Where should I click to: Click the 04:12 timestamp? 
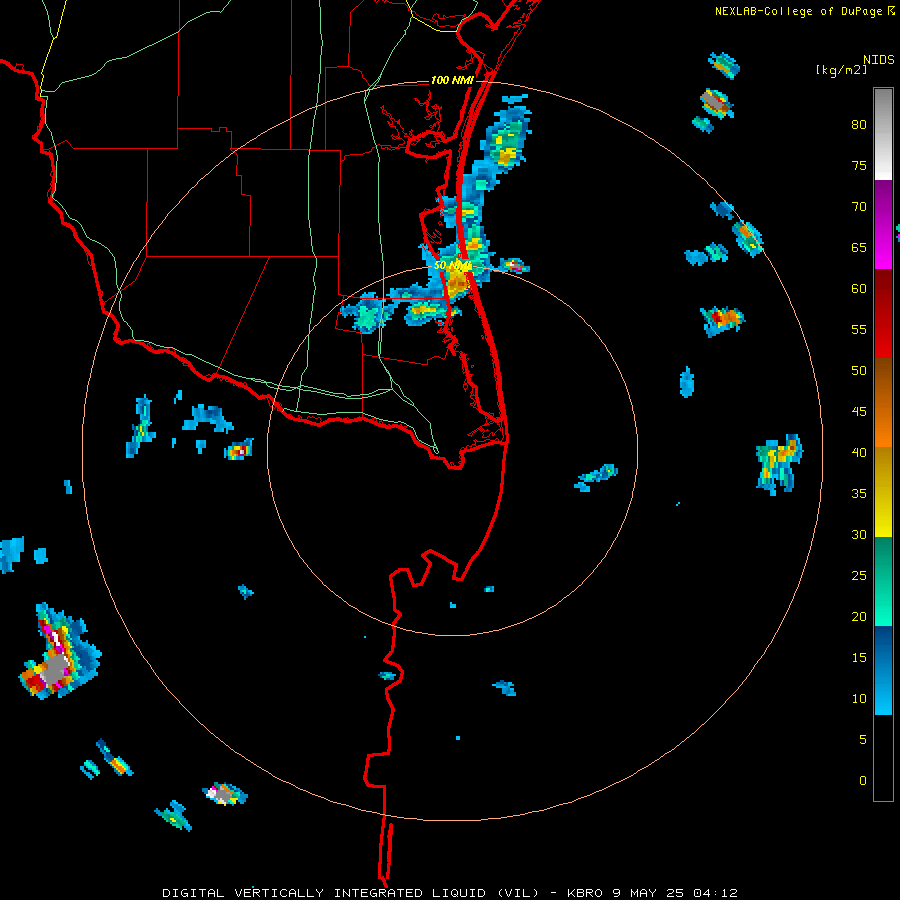click(x=715, y=893)
